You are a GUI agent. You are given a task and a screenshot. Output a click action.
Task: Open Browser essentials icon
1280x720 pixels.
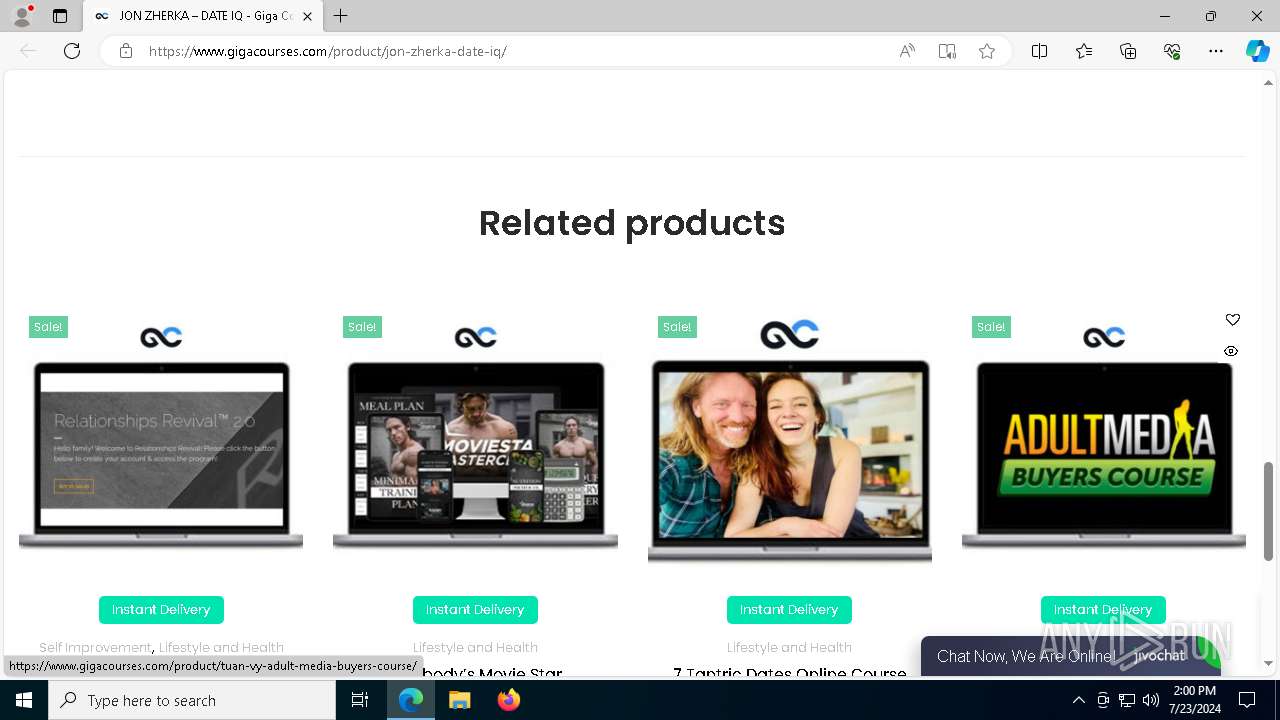tap(1172, 51)
